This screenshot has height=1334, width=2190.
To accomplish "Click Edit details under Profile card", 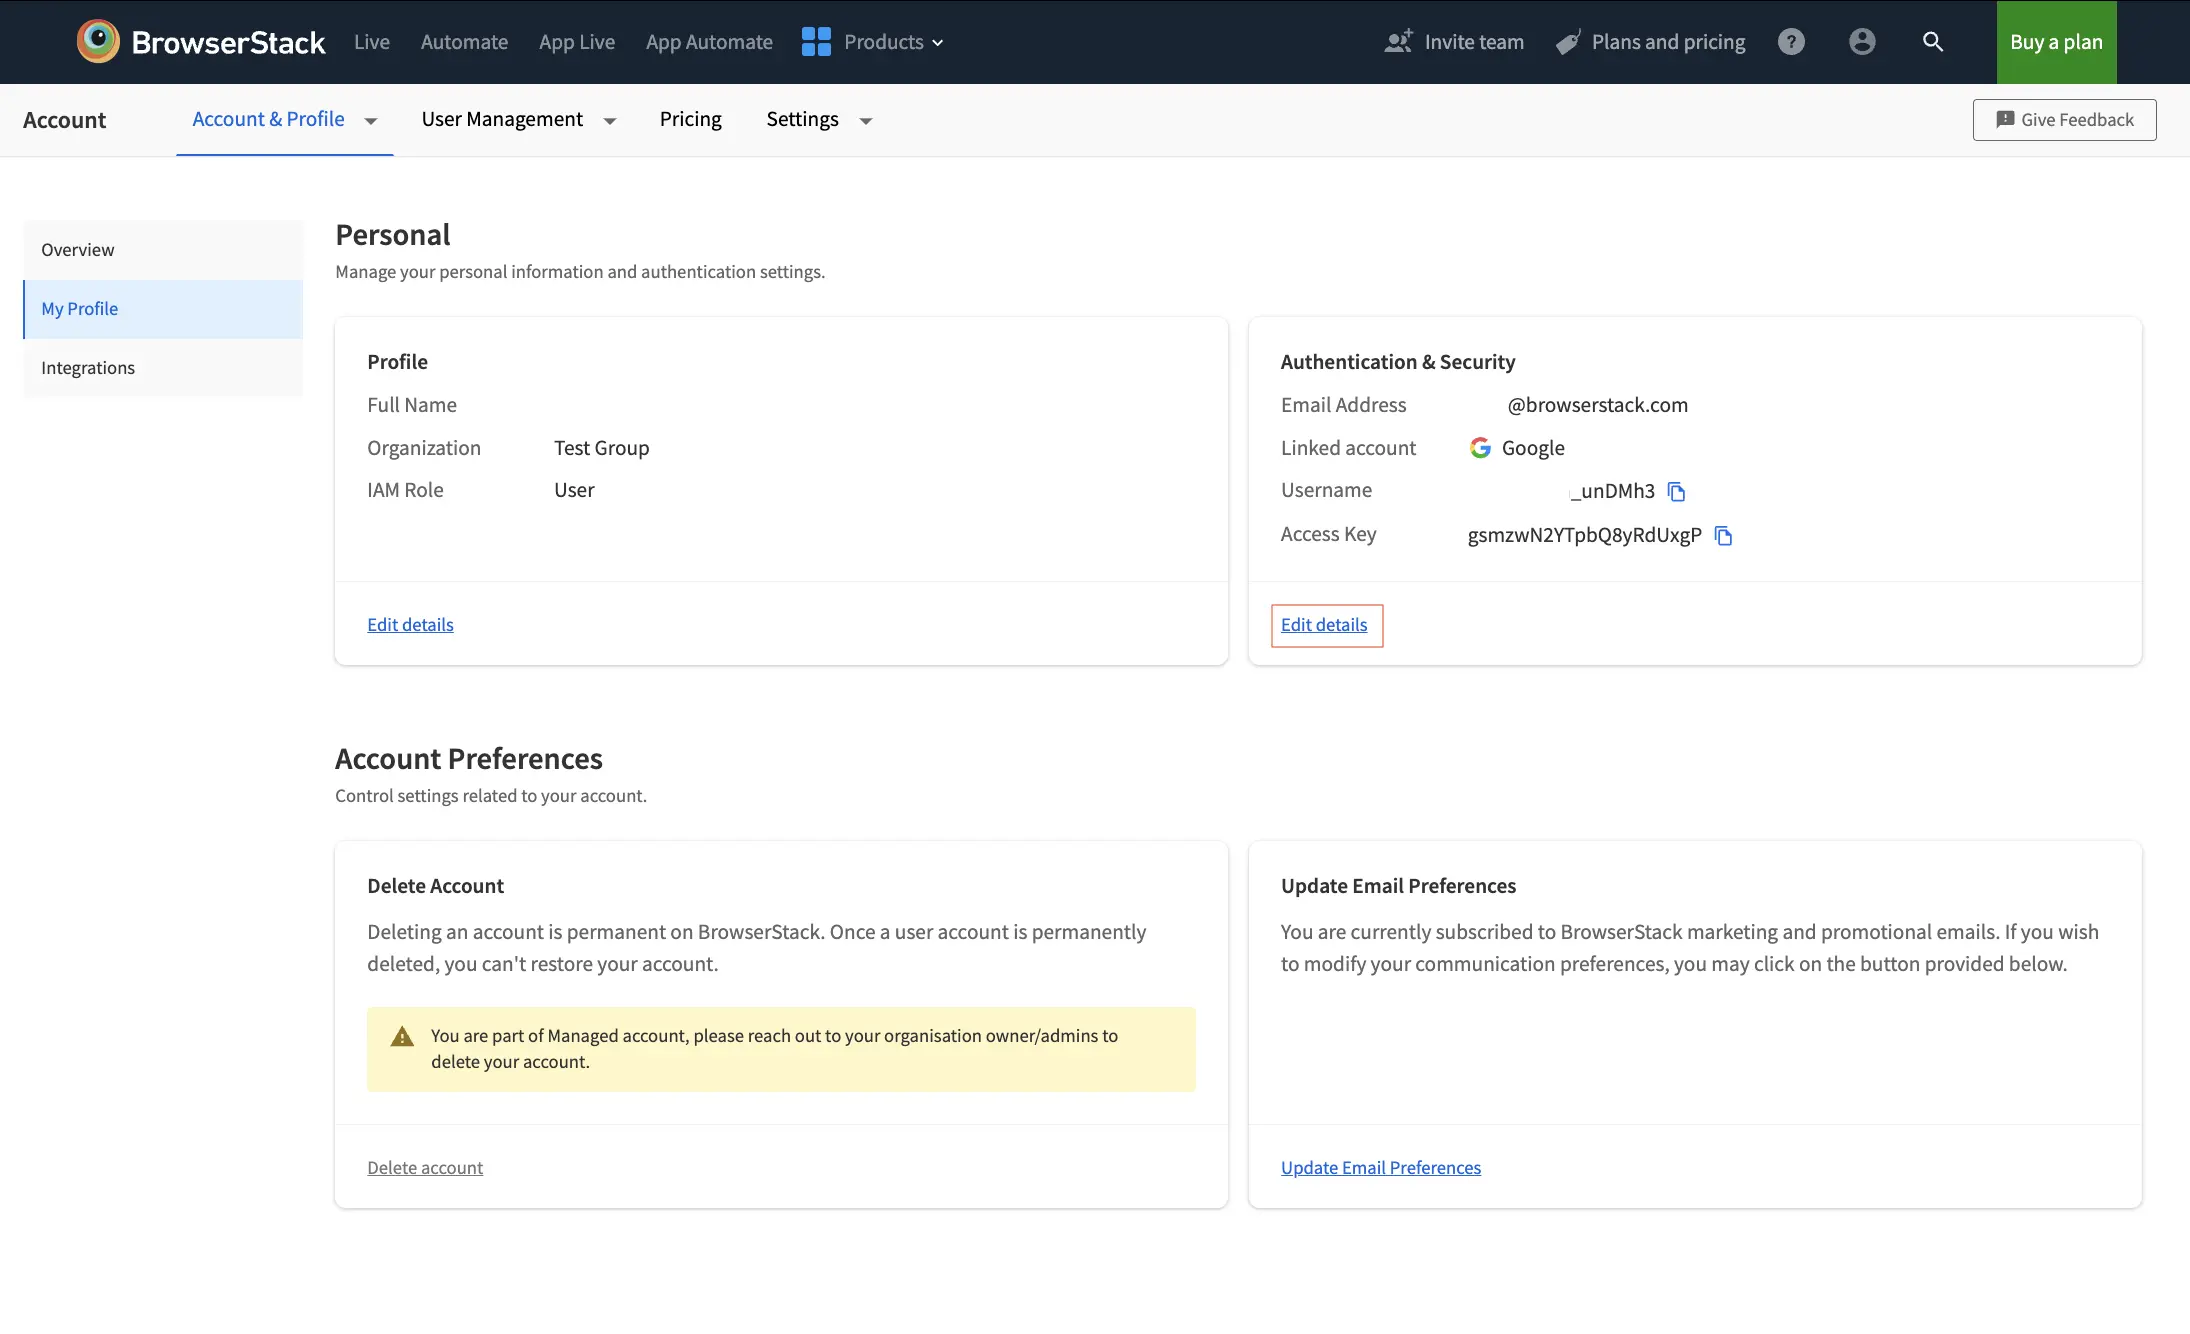I will [410, 625].
